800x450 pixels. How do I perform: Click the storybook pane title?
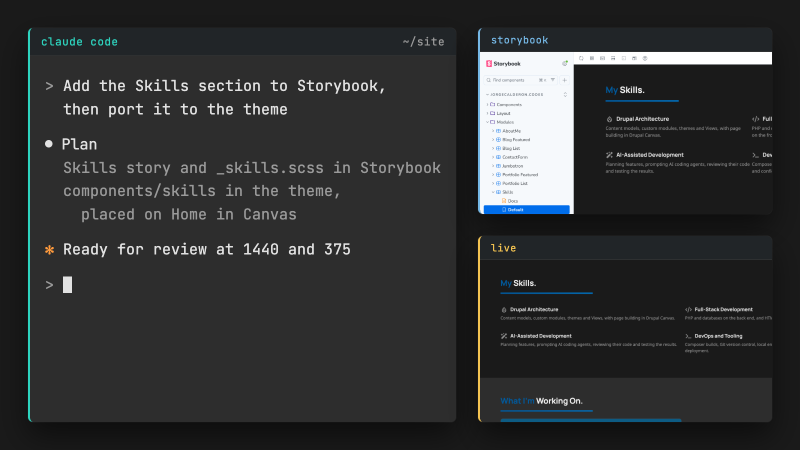pos(519,40)
